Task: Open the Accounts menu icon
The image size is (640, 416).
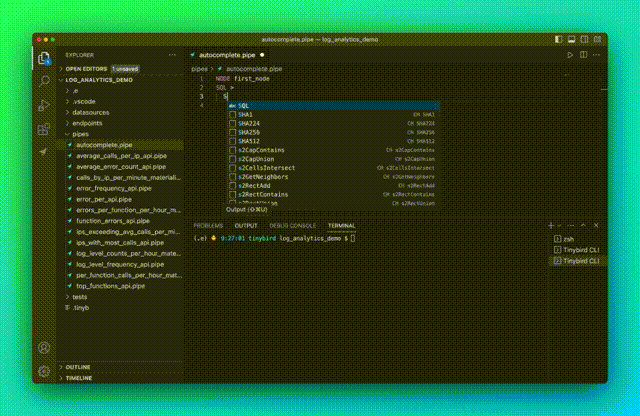Action: click(x=44, y=348)
